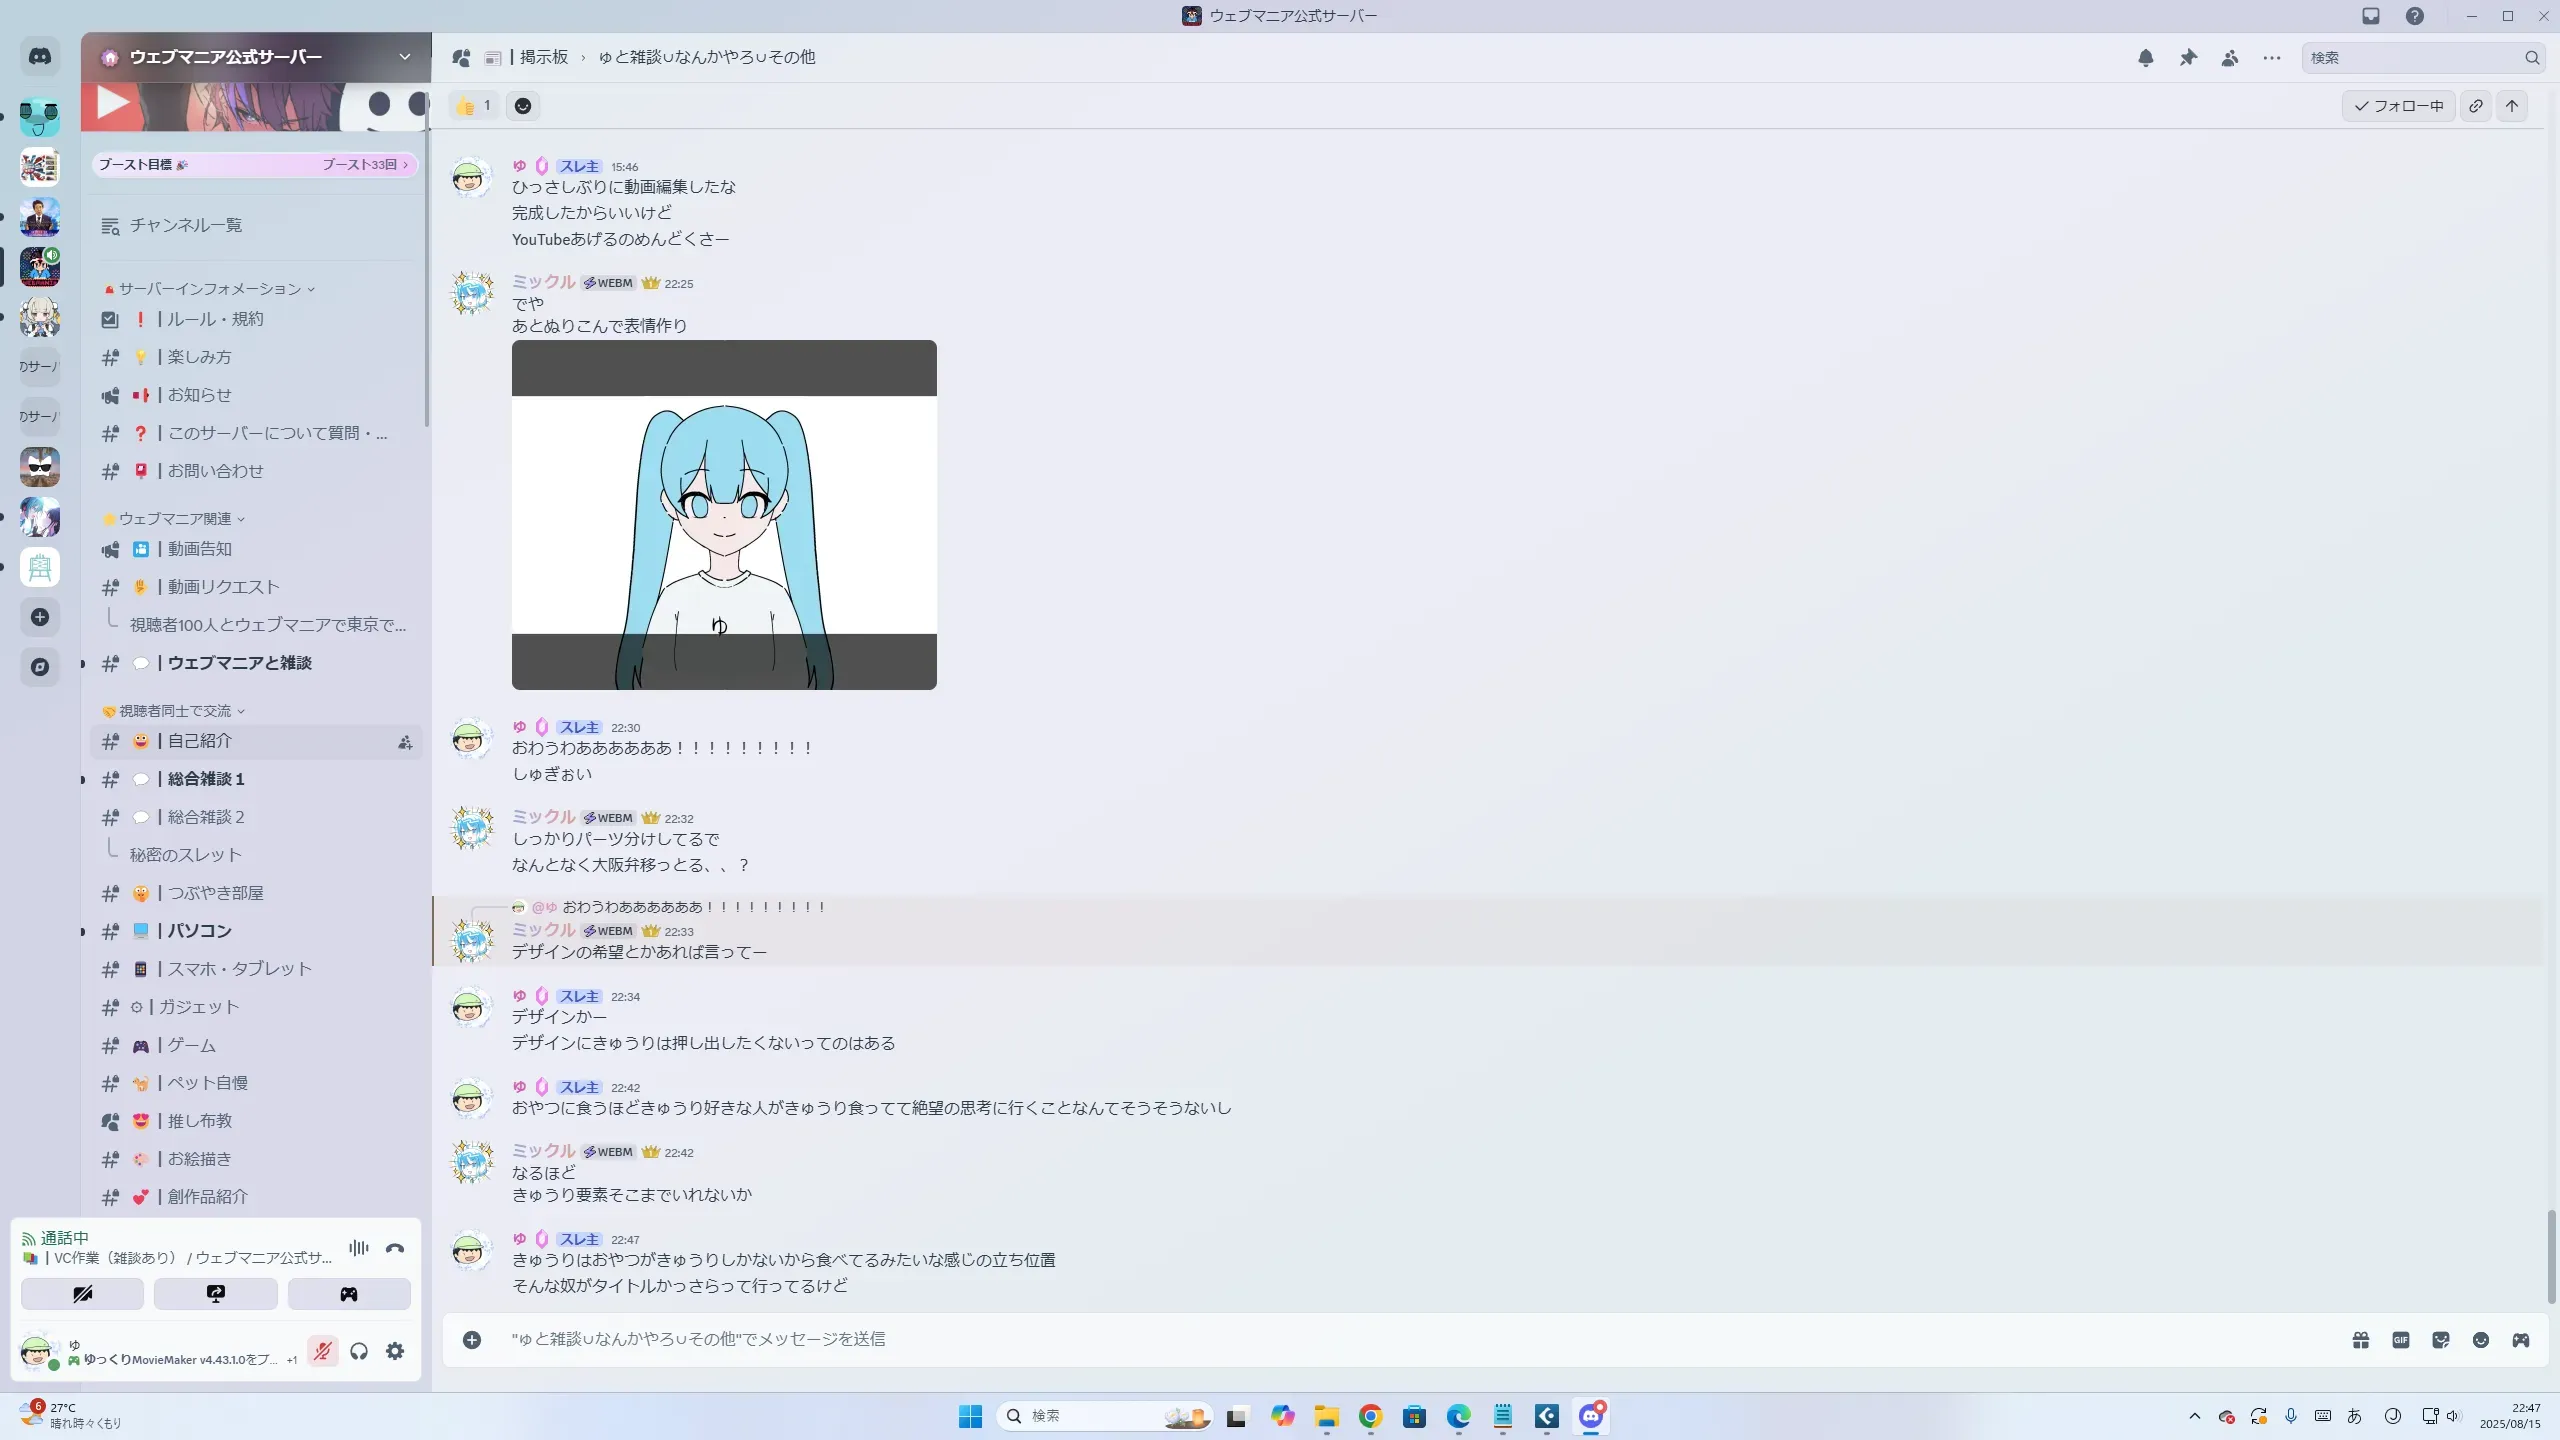Open user settings gear icon
The width and height of the screenshot is (2560, 1440).
395,1352
